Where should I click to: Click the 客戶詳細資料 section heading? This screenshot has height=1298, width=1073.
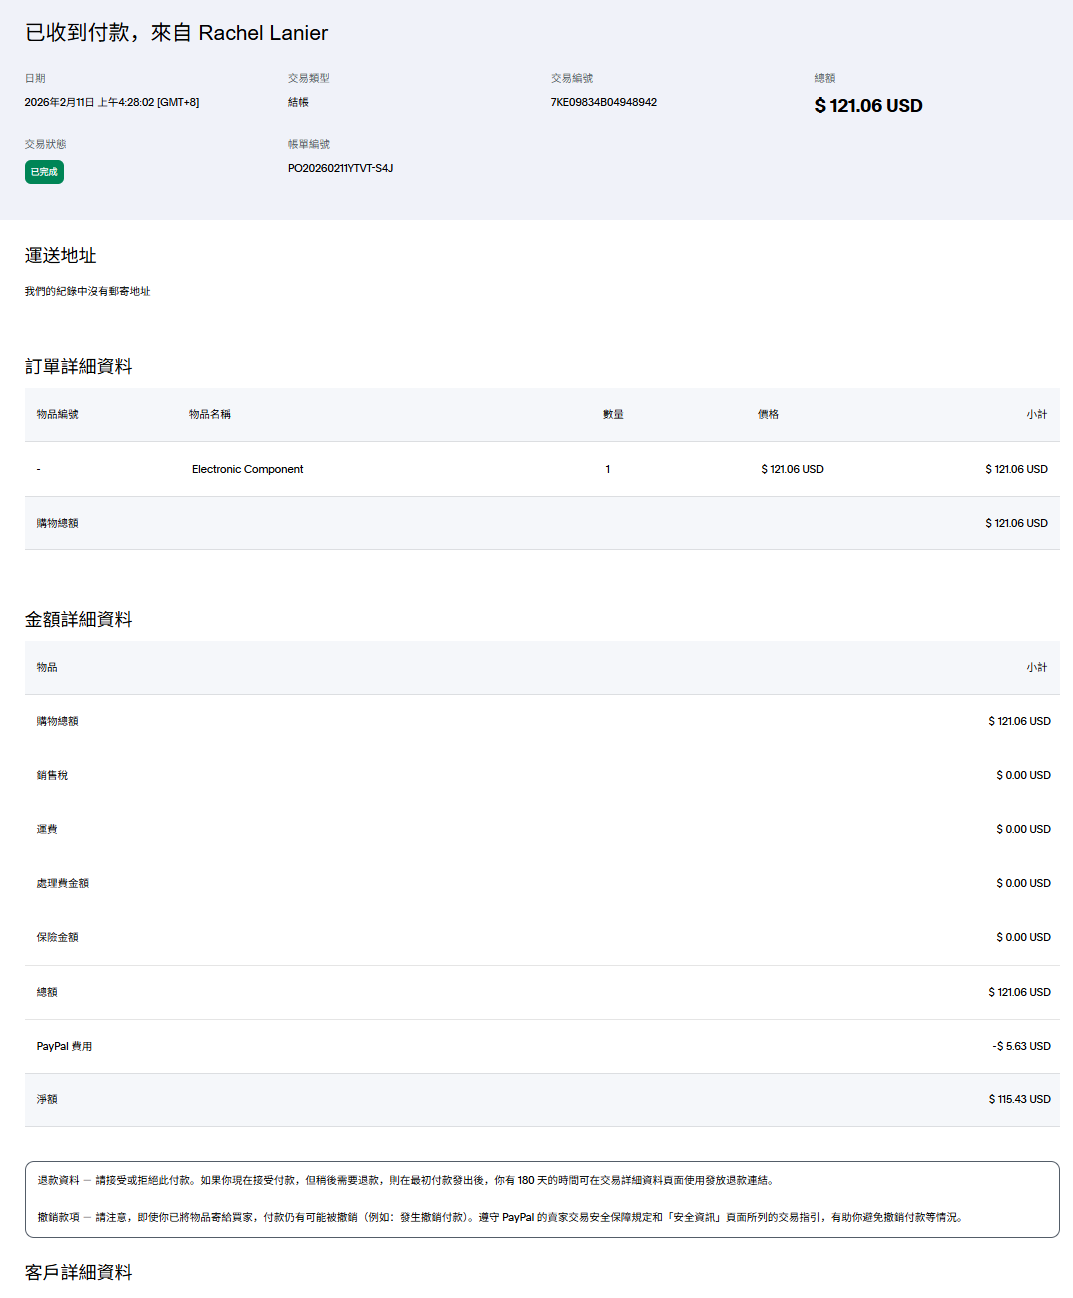(78, 1272)
